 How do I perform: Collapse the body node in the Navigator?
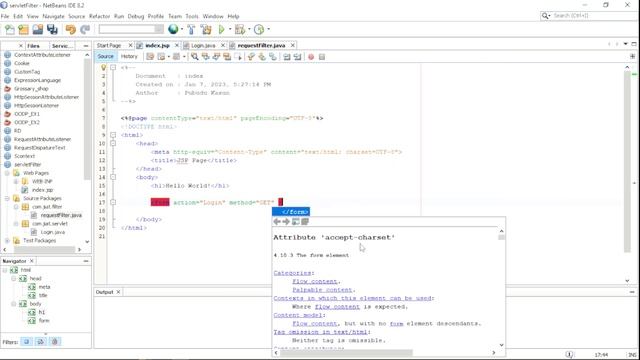pos(13,304)
